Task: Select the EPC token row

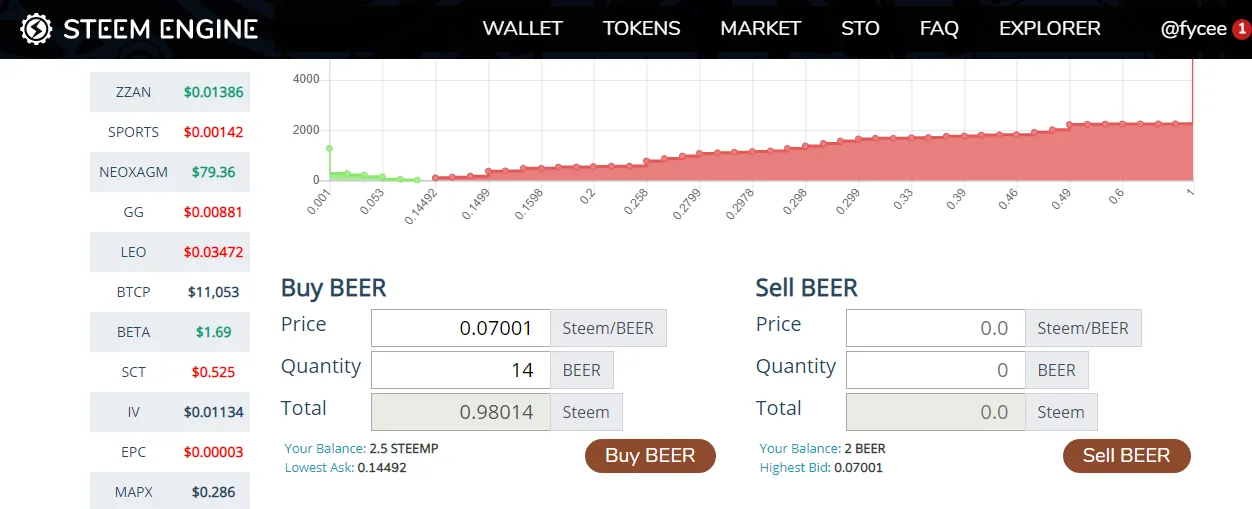Action: [170, 452]
